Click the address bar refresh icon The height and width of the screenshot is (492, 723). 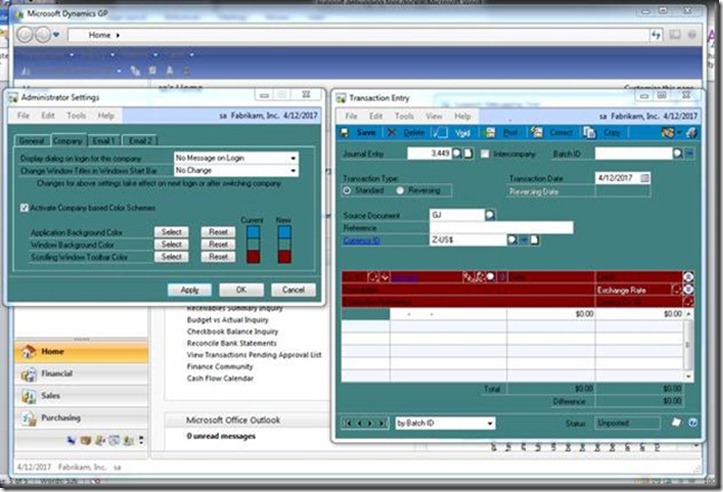tap(656, 35)
